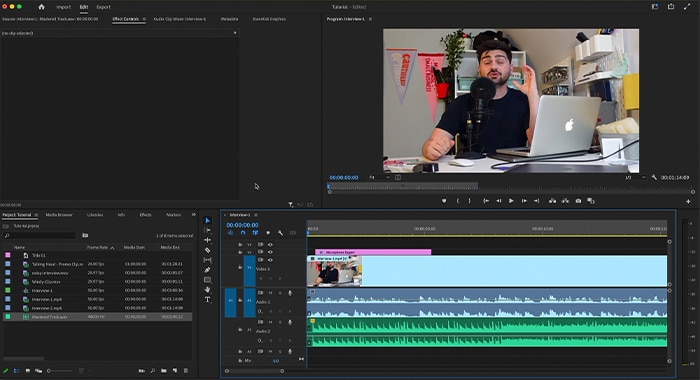Click New Bin icon in Project panel
Screen dimensions: 700x380
(164, 371)
